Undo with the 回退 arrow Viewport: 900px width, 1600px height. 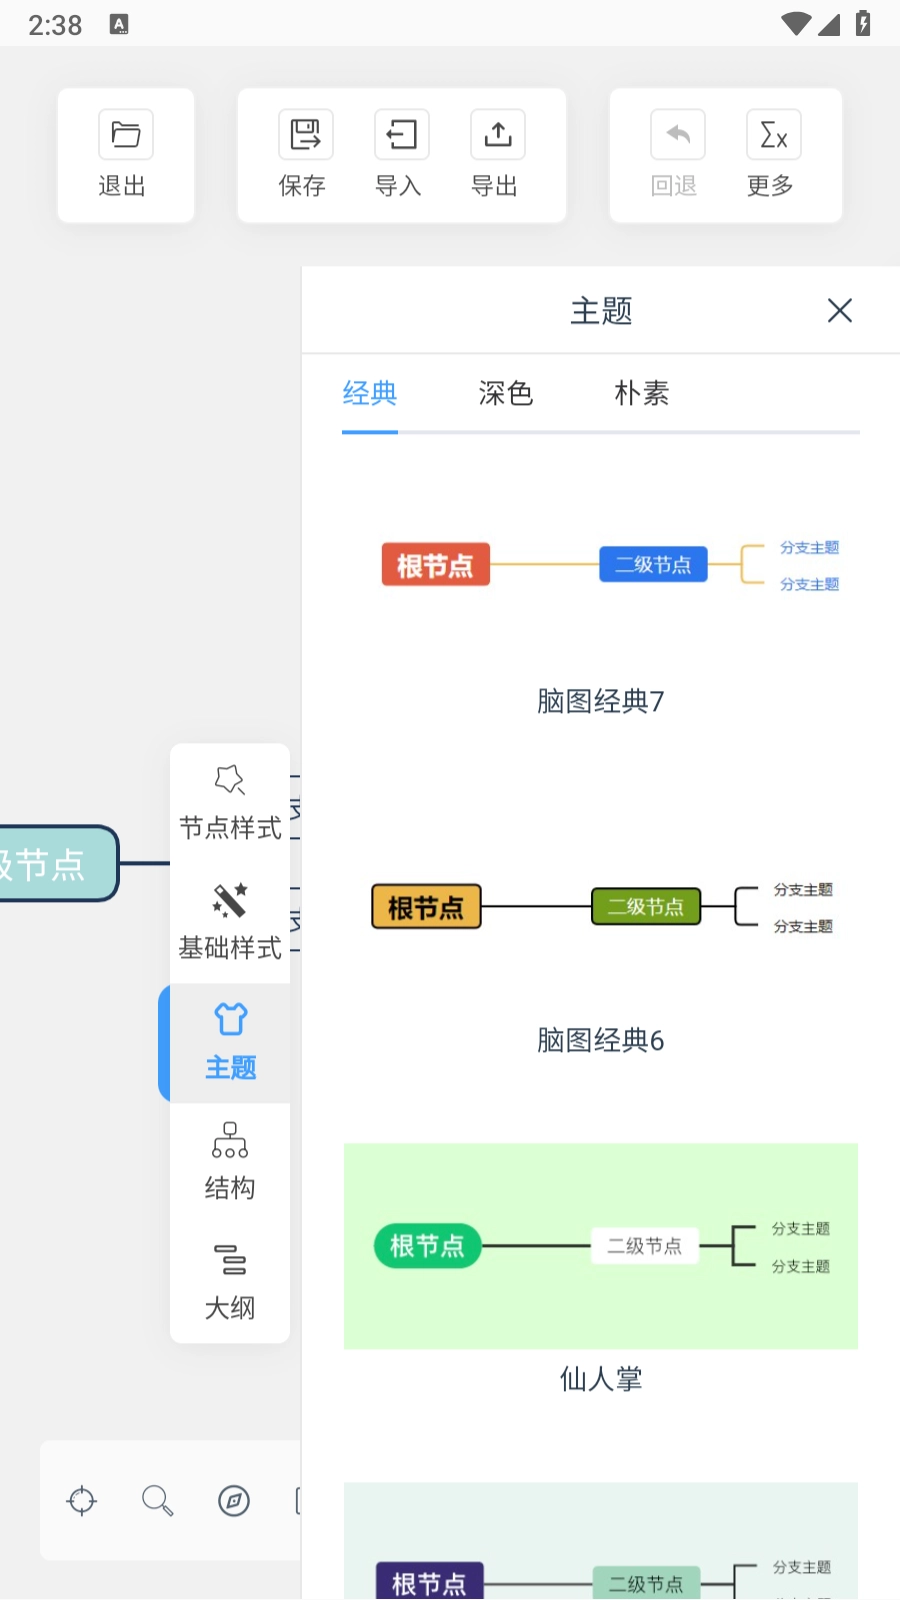[677, 135]
